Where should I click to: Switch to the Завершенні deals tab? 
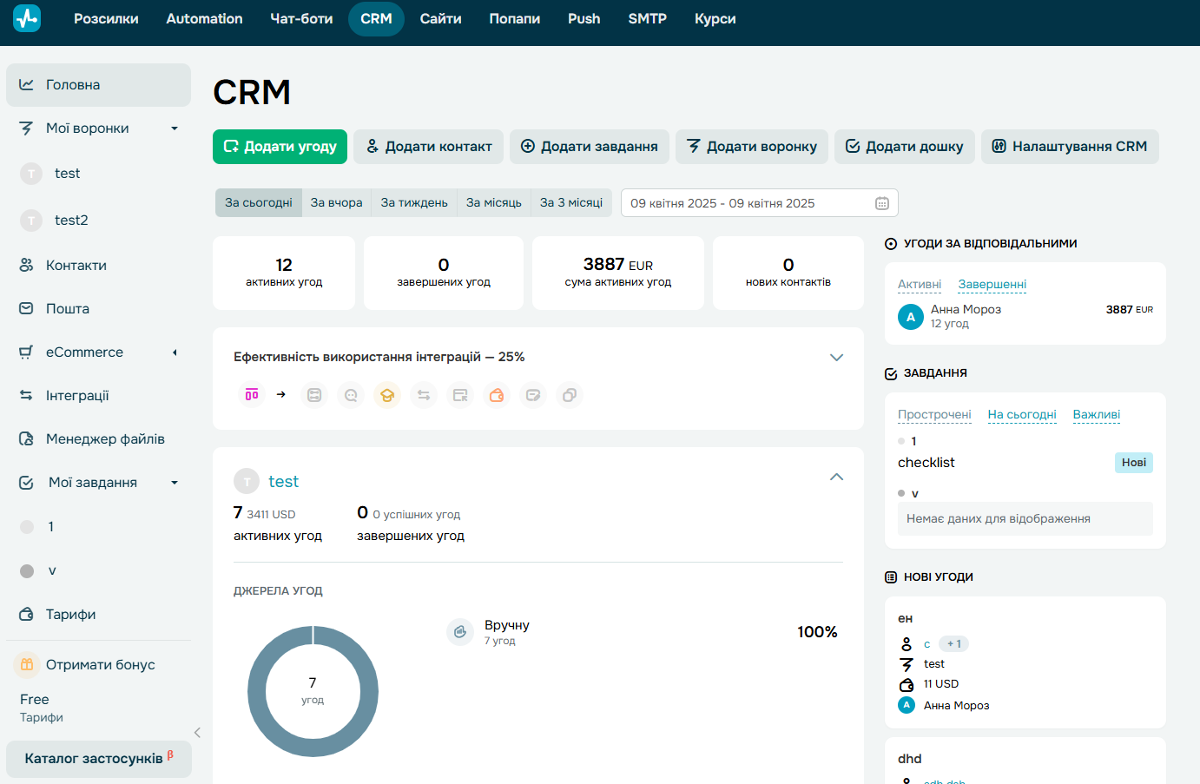(992, 284)
